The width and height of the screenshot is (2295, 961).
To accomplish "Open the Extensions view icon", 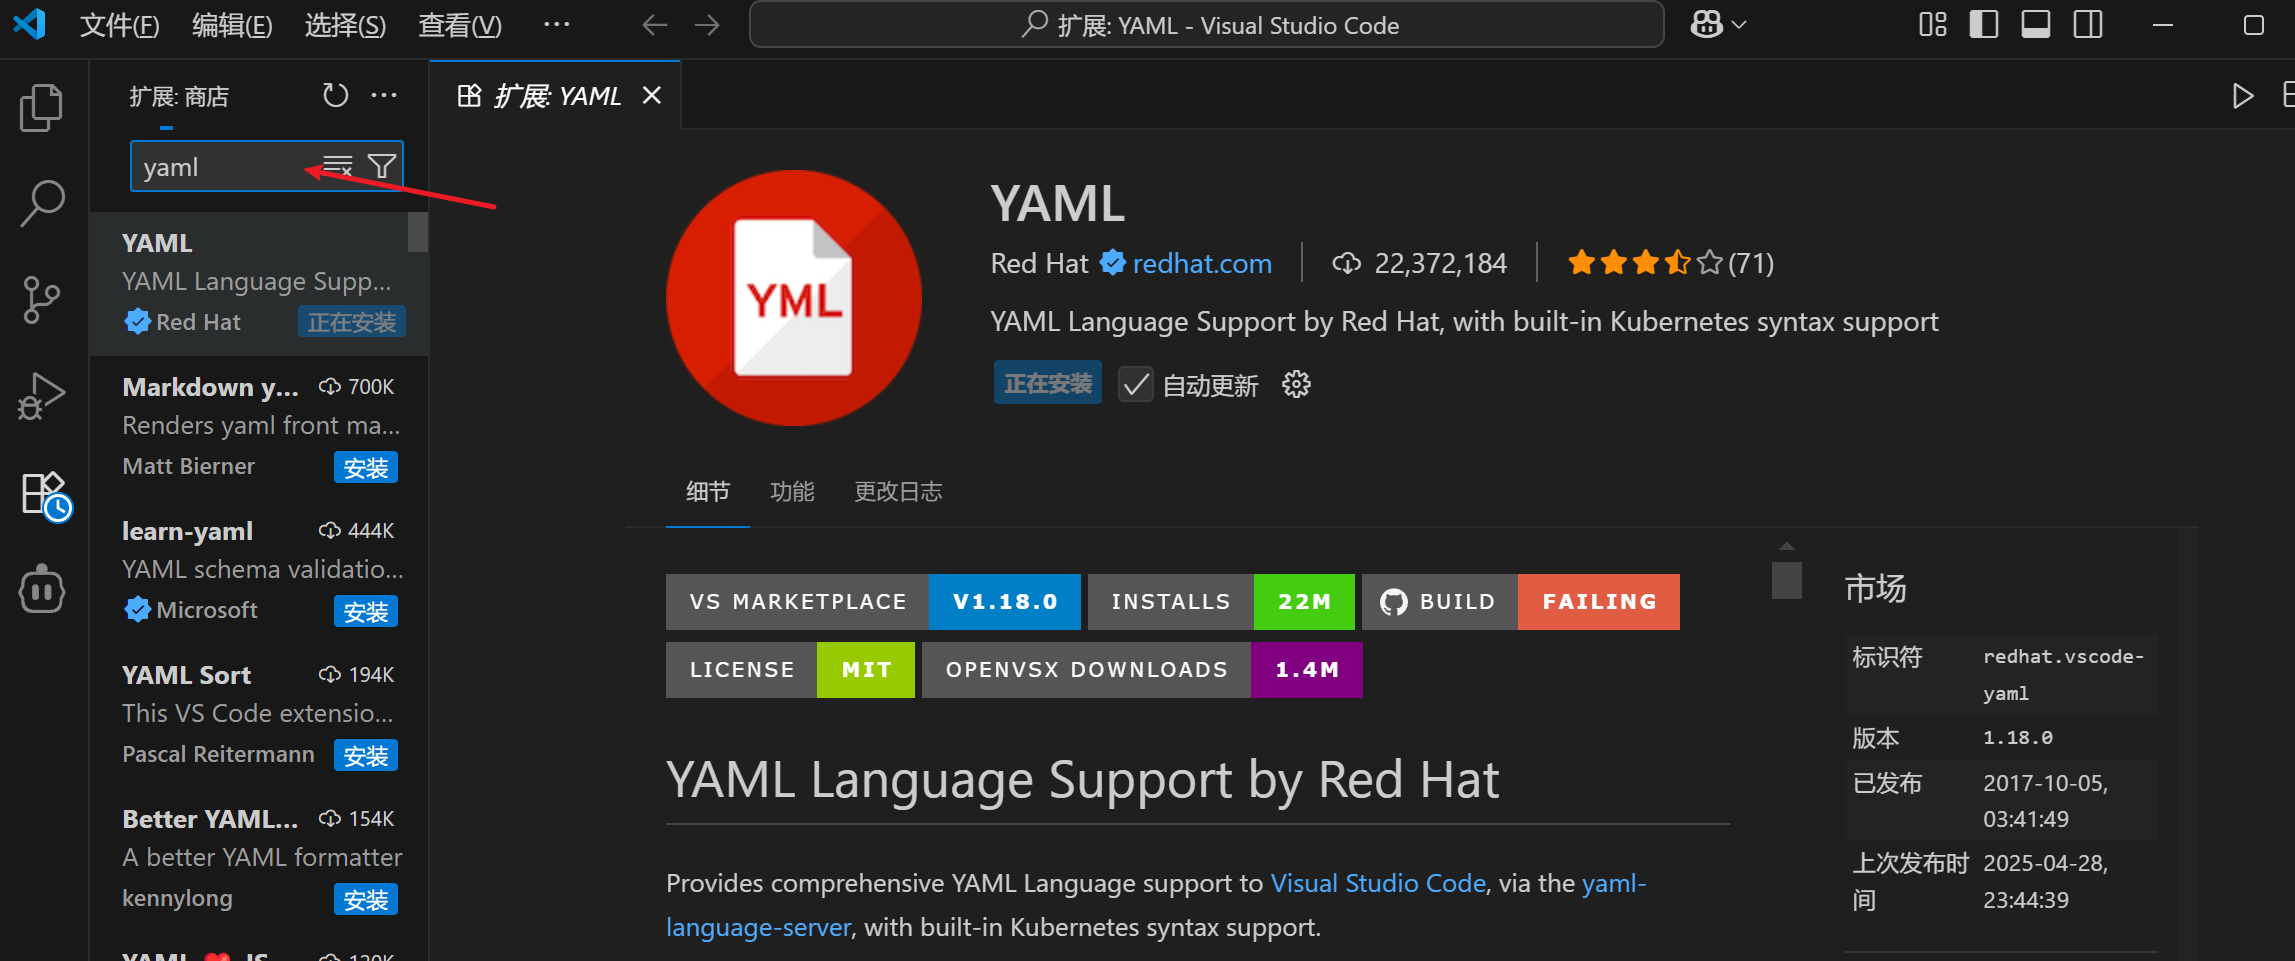I will [x=45, y=495].
